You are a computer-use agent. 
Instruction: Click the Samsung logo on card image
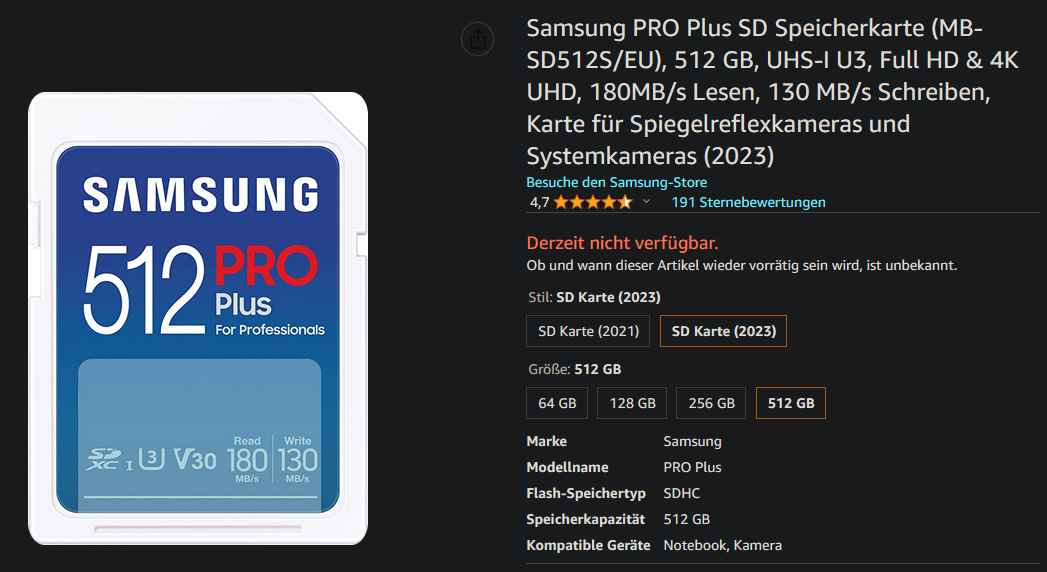click(x=200, y=195)
